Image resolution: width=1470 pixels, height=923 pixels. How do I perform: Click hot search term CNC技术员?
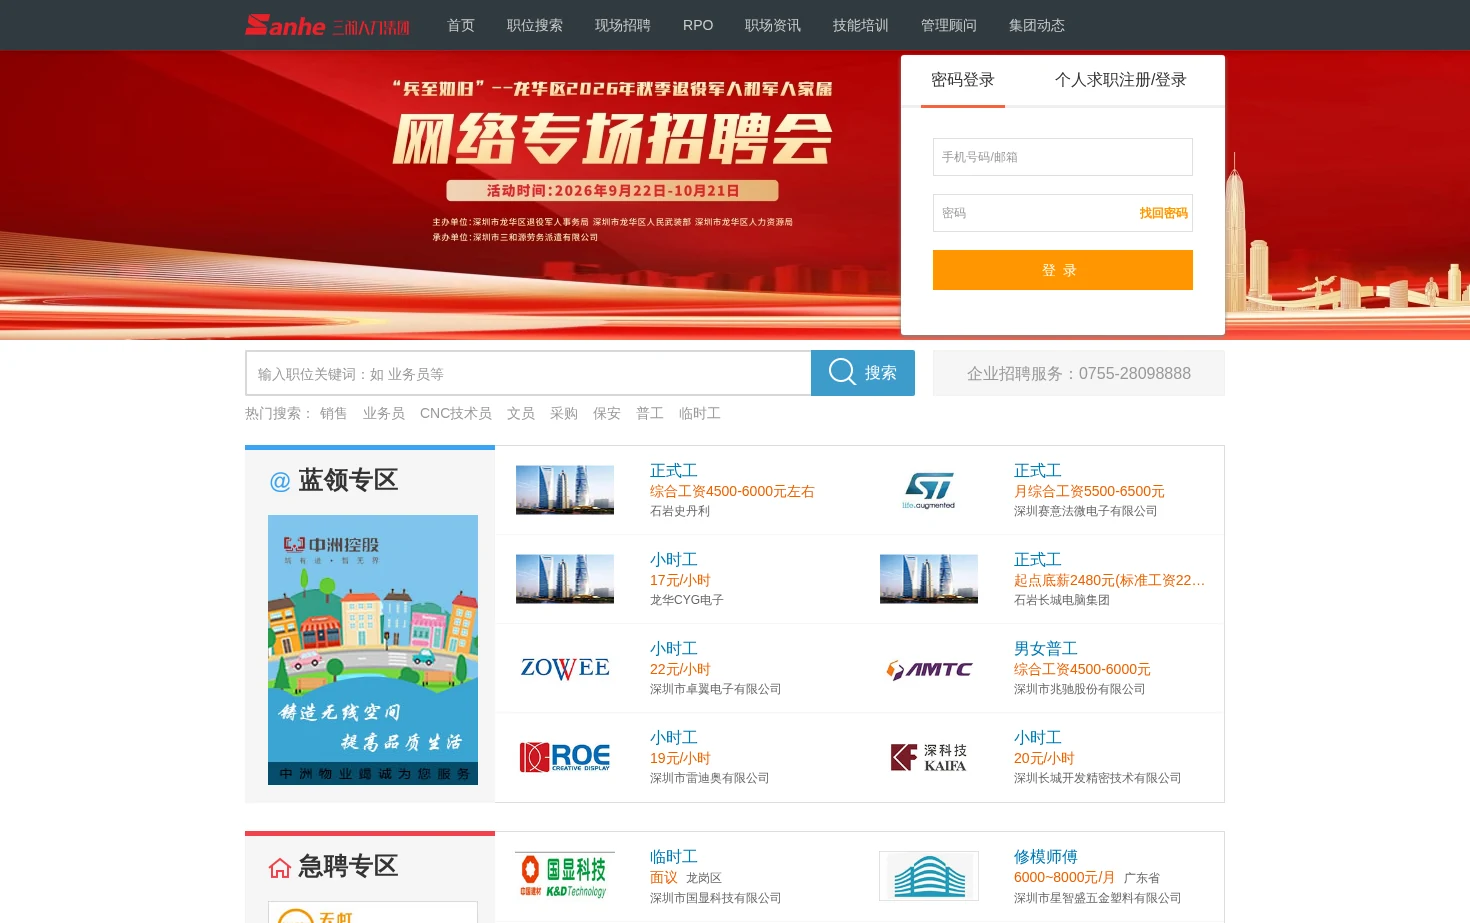456,413
